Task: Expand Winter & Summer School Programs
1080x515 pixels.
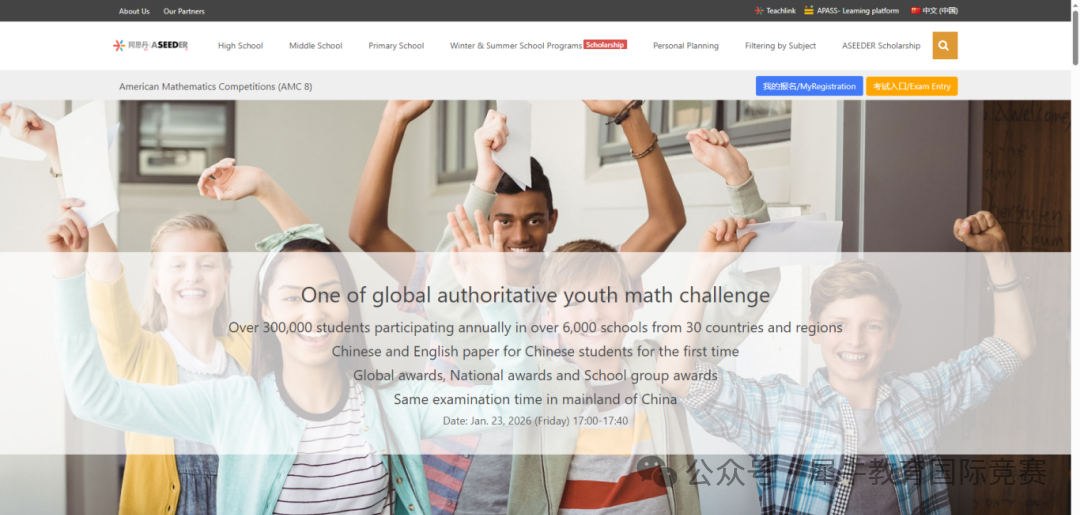Action: coord(516,45)
